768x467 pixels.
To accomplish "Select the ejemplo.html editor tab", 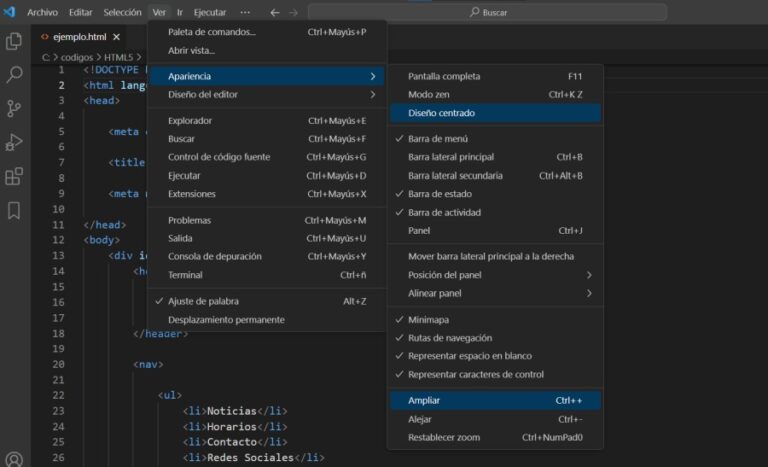I will pyautogui.click(x=80, y=37).
